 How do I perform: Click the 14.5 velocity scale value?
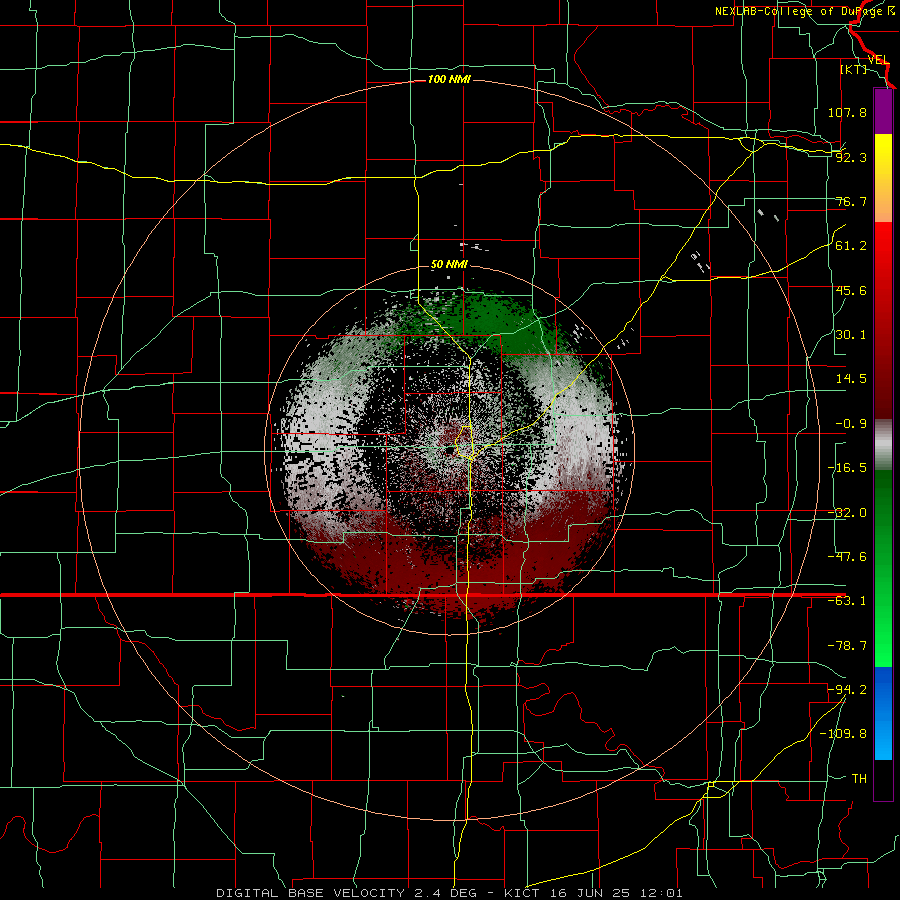851,379
